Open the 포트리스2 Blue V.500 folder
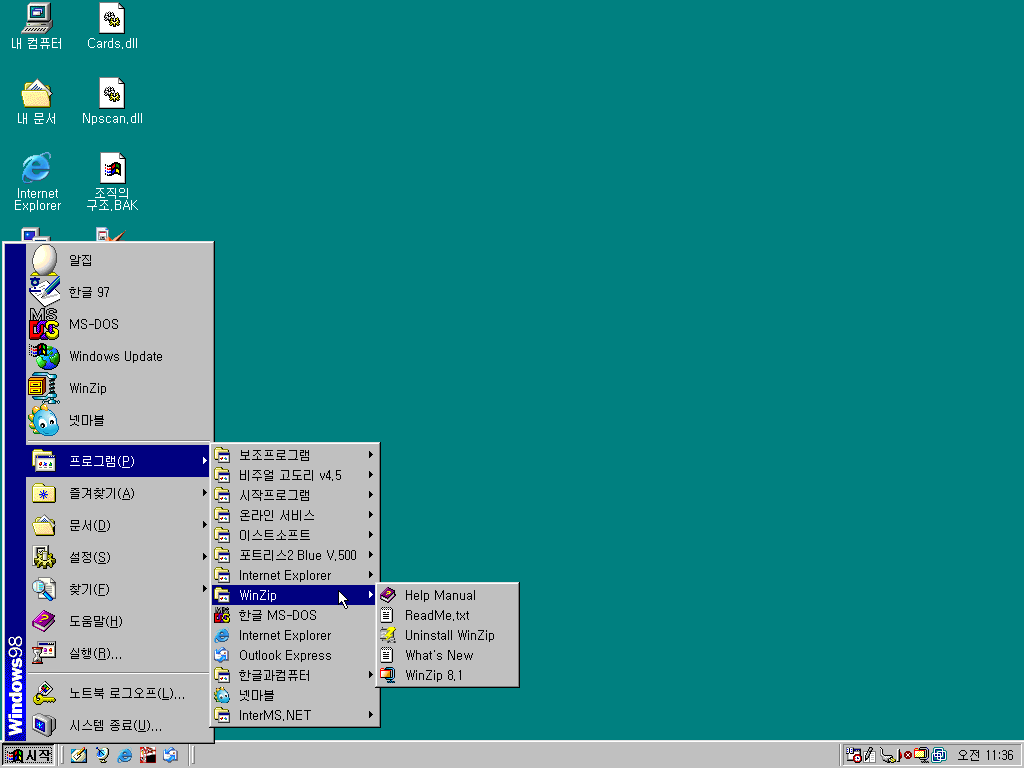The width and height of the screenshot is (1024, 768). (295, 555)
